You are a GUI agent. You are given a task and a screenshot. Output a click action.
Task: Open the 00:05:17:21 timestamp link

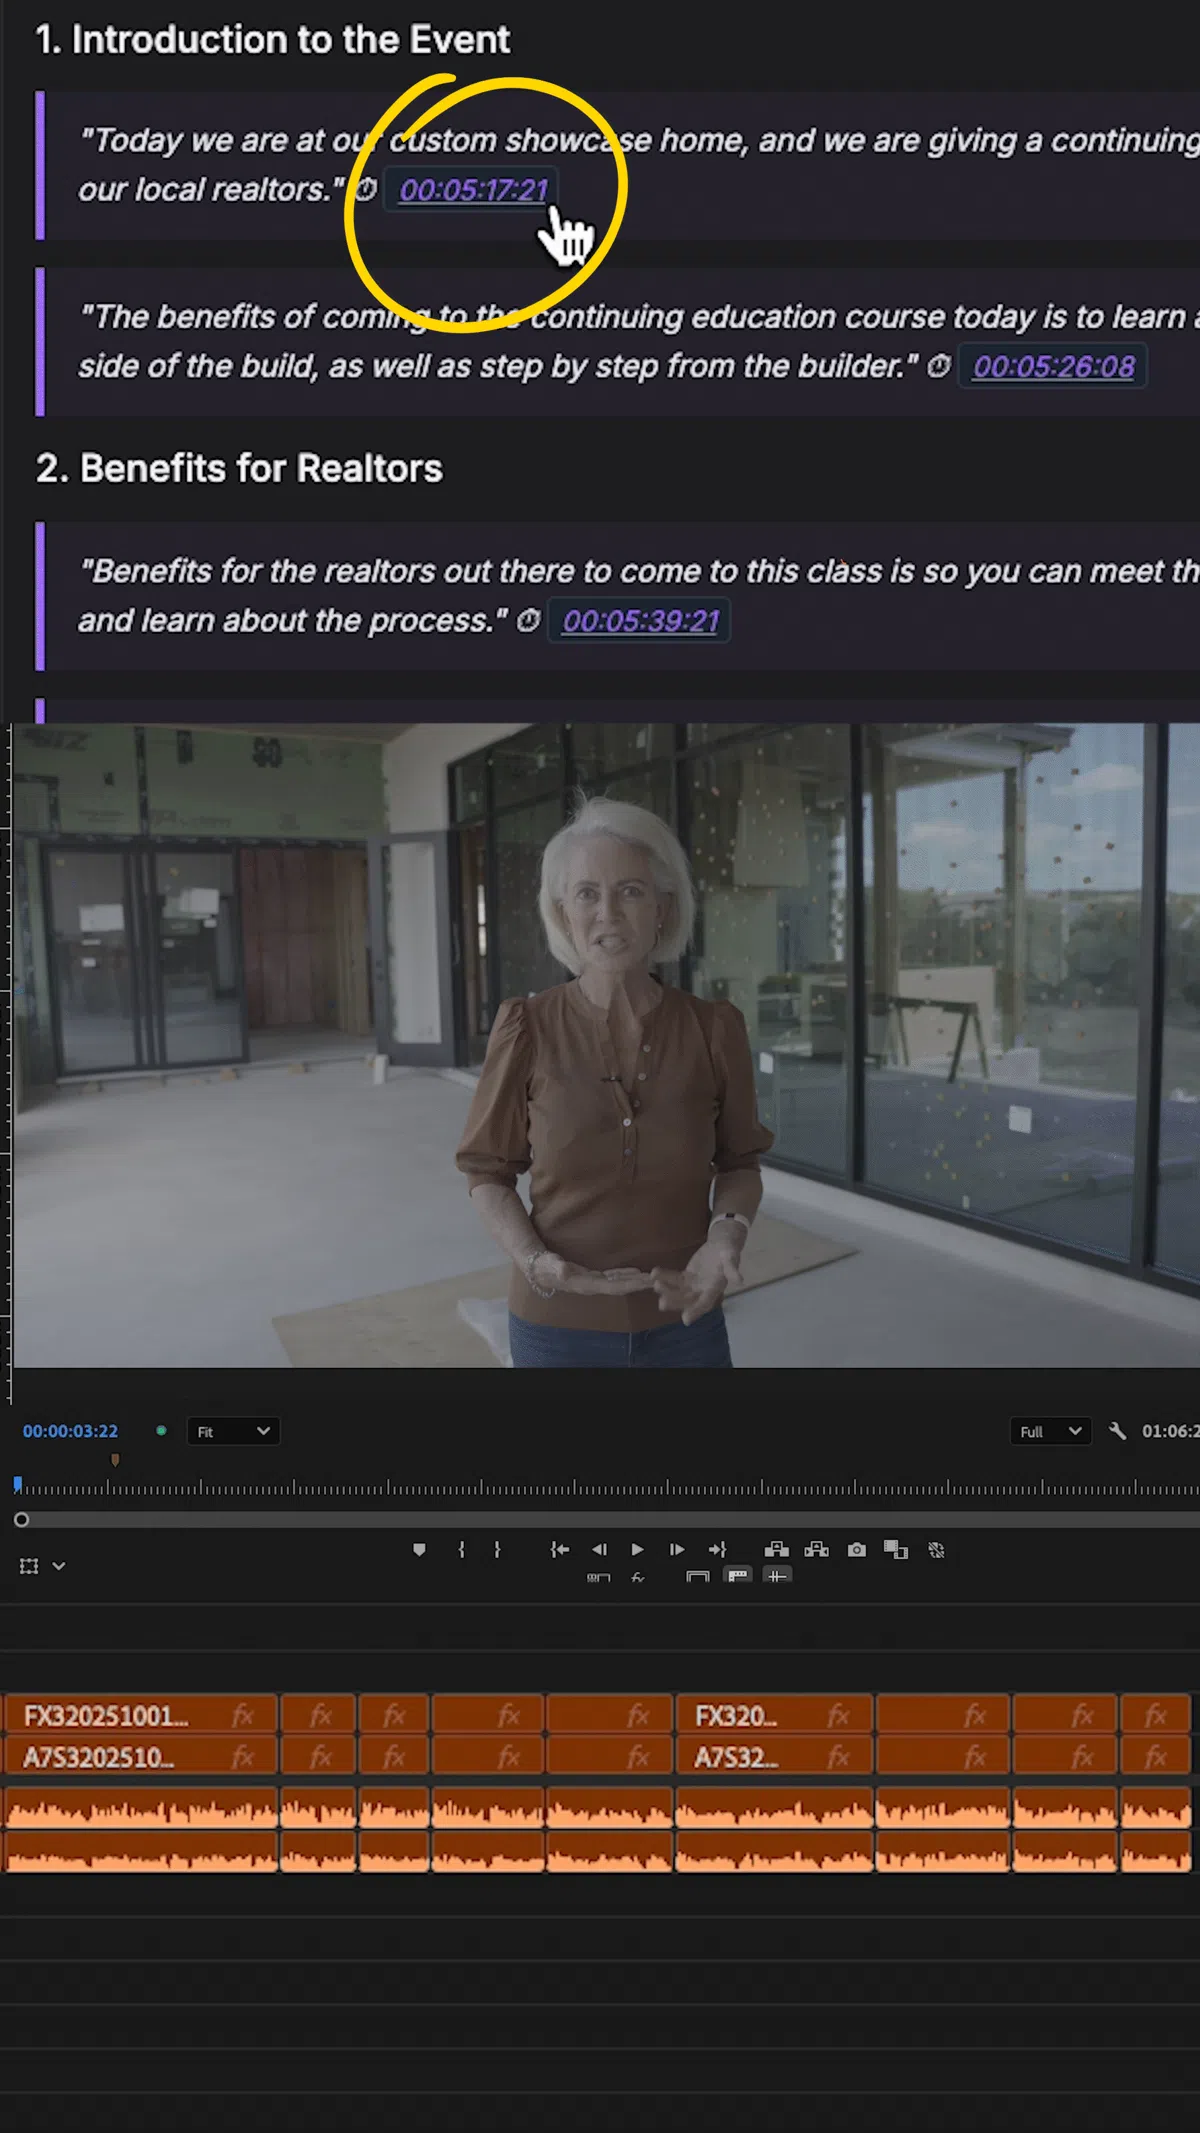[x=473, y=190]
